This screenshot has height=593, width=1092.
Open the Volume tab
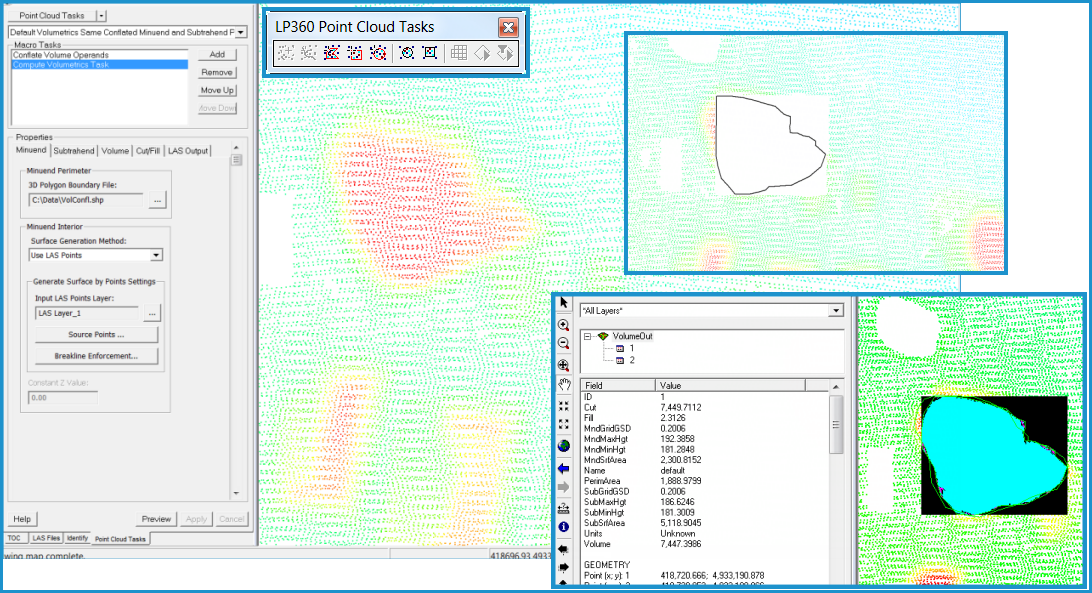click(x=115, y=151)
